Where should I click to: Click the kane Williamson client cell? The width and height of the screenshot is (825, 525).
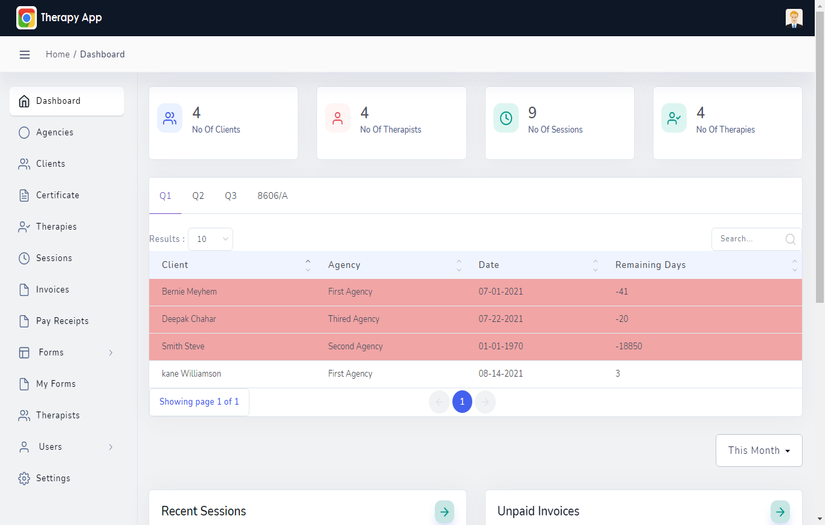coord(192,374)
